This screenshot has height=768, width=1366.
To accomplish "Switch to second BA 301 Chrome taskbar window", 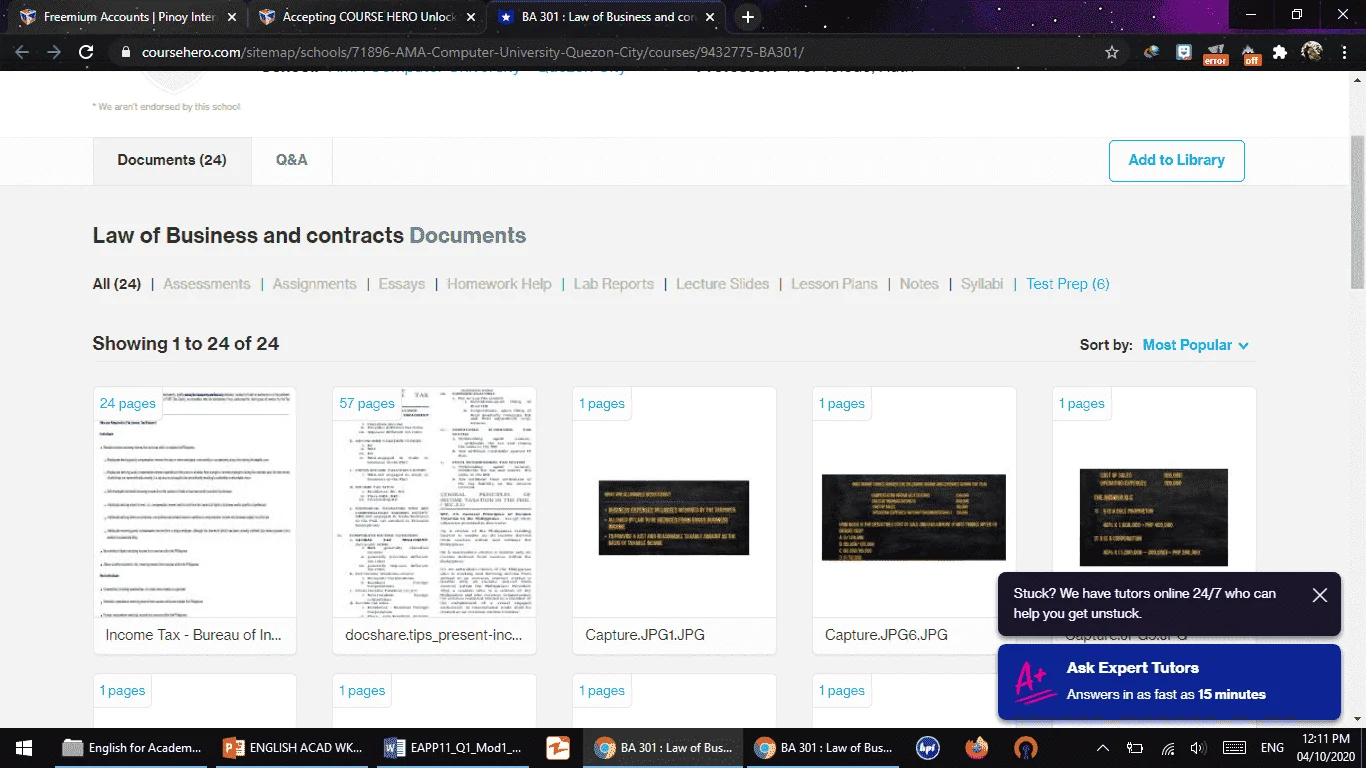I will pos(825,748).
